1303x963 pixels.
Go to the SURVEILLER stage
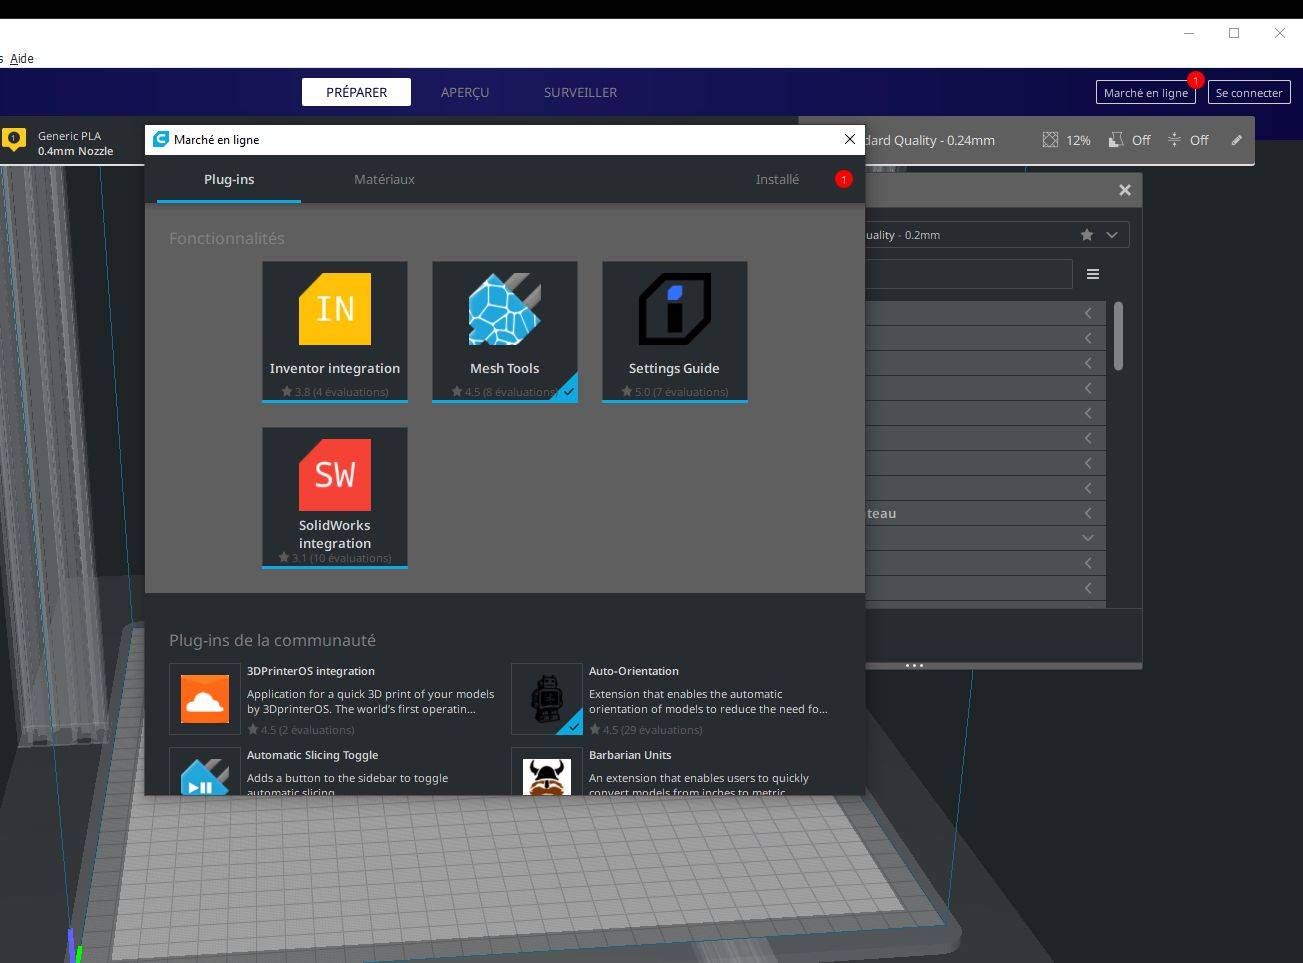[x=580, y=92]
